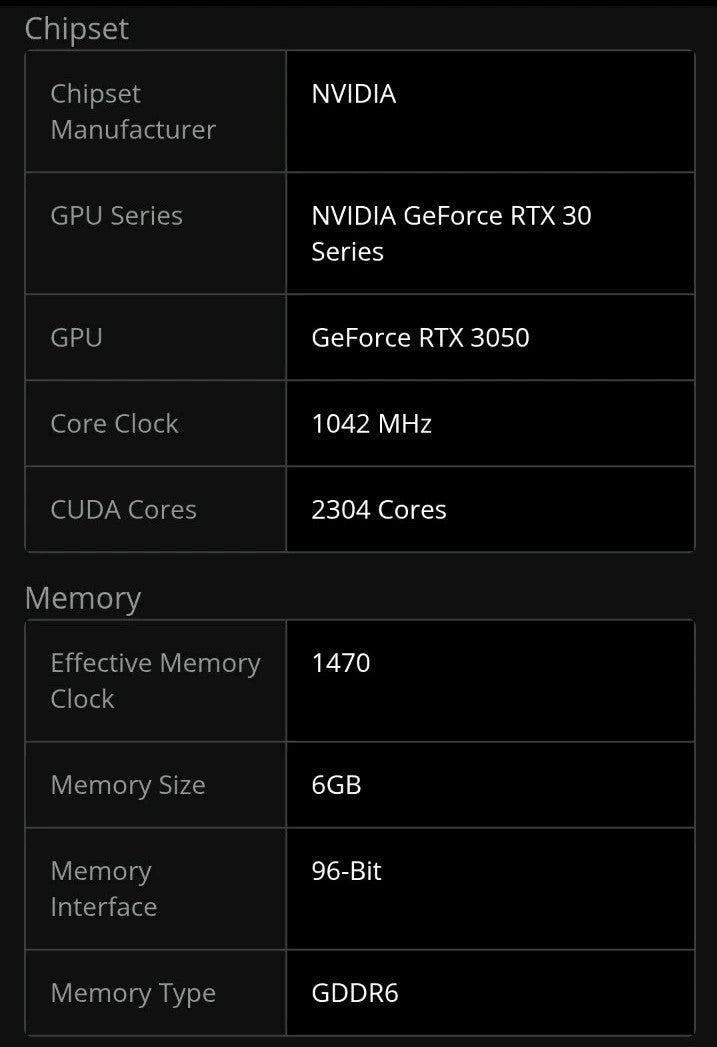Click the 96-Bit interface value
Image resolution: width=717 pixels, height=1047 pixels.
click(346, 871)
